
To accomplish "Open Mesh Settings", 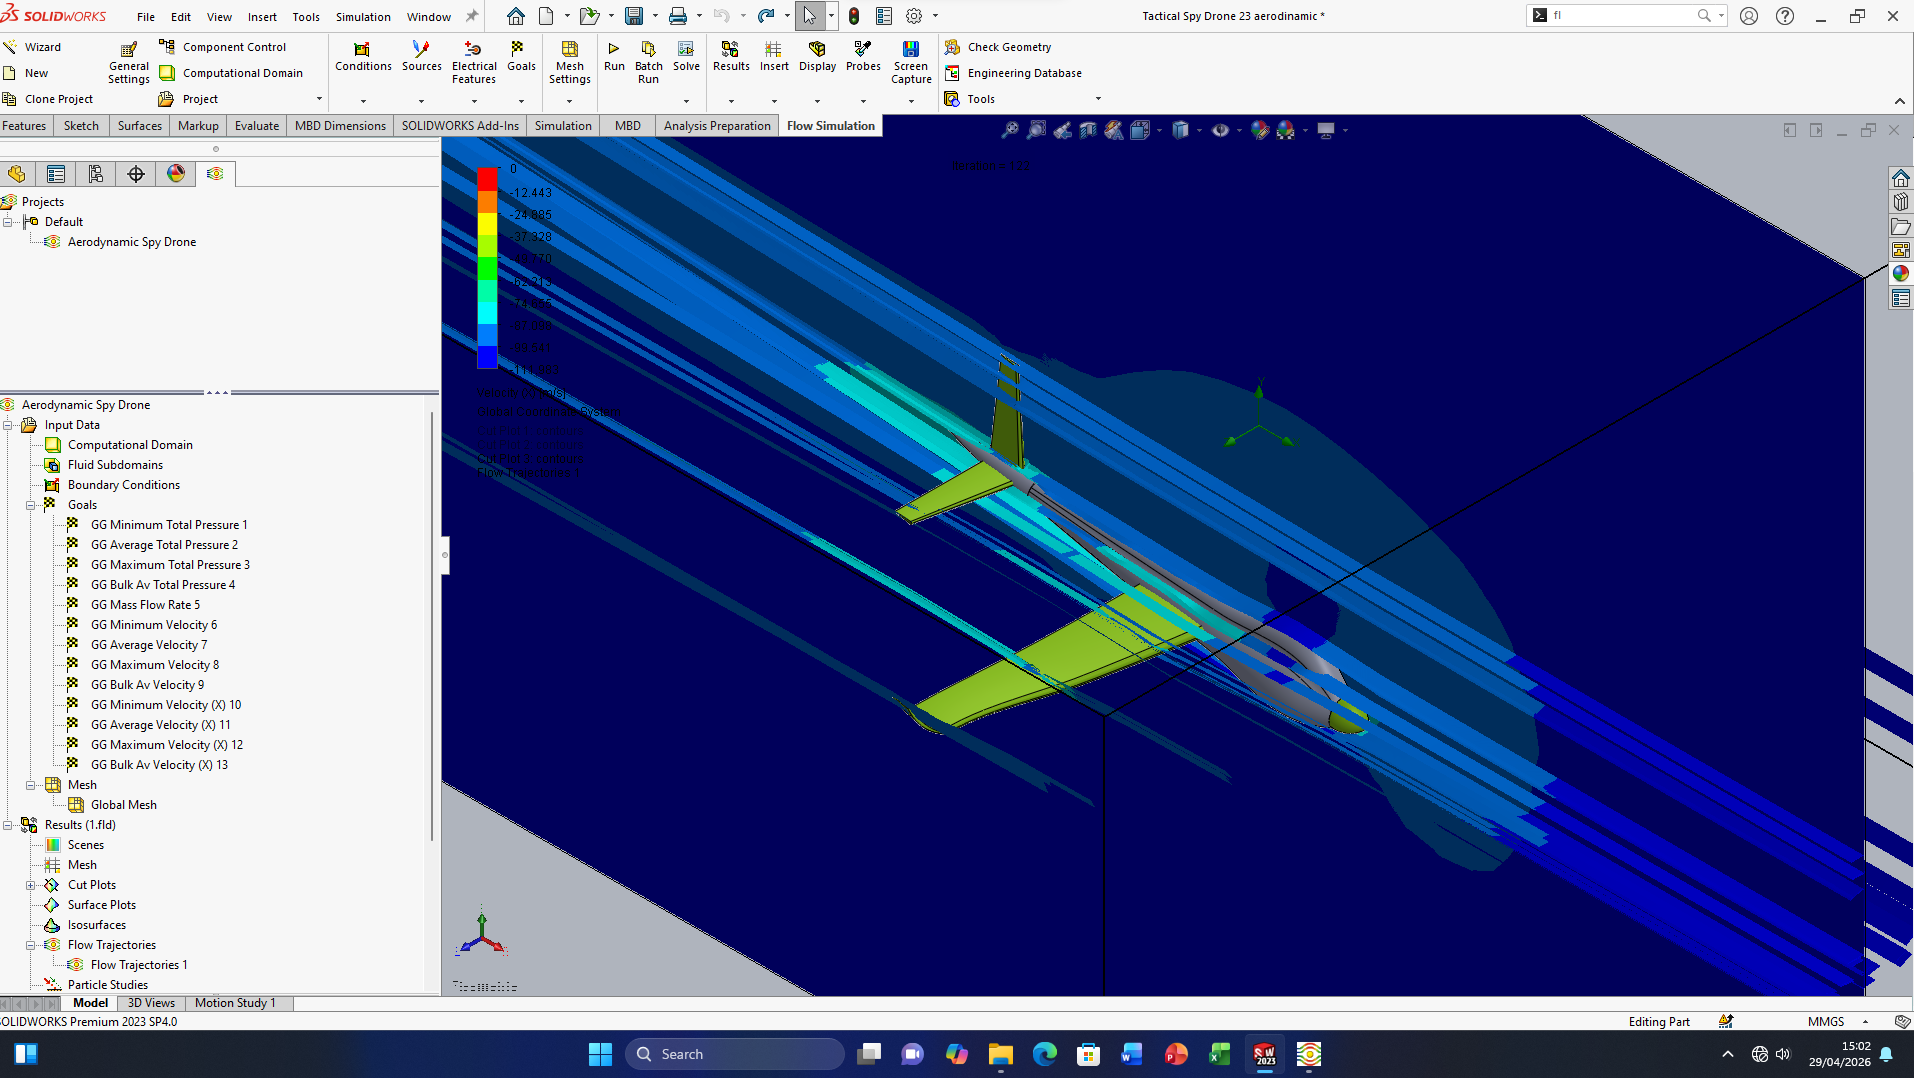I will (x=569, y=62).
